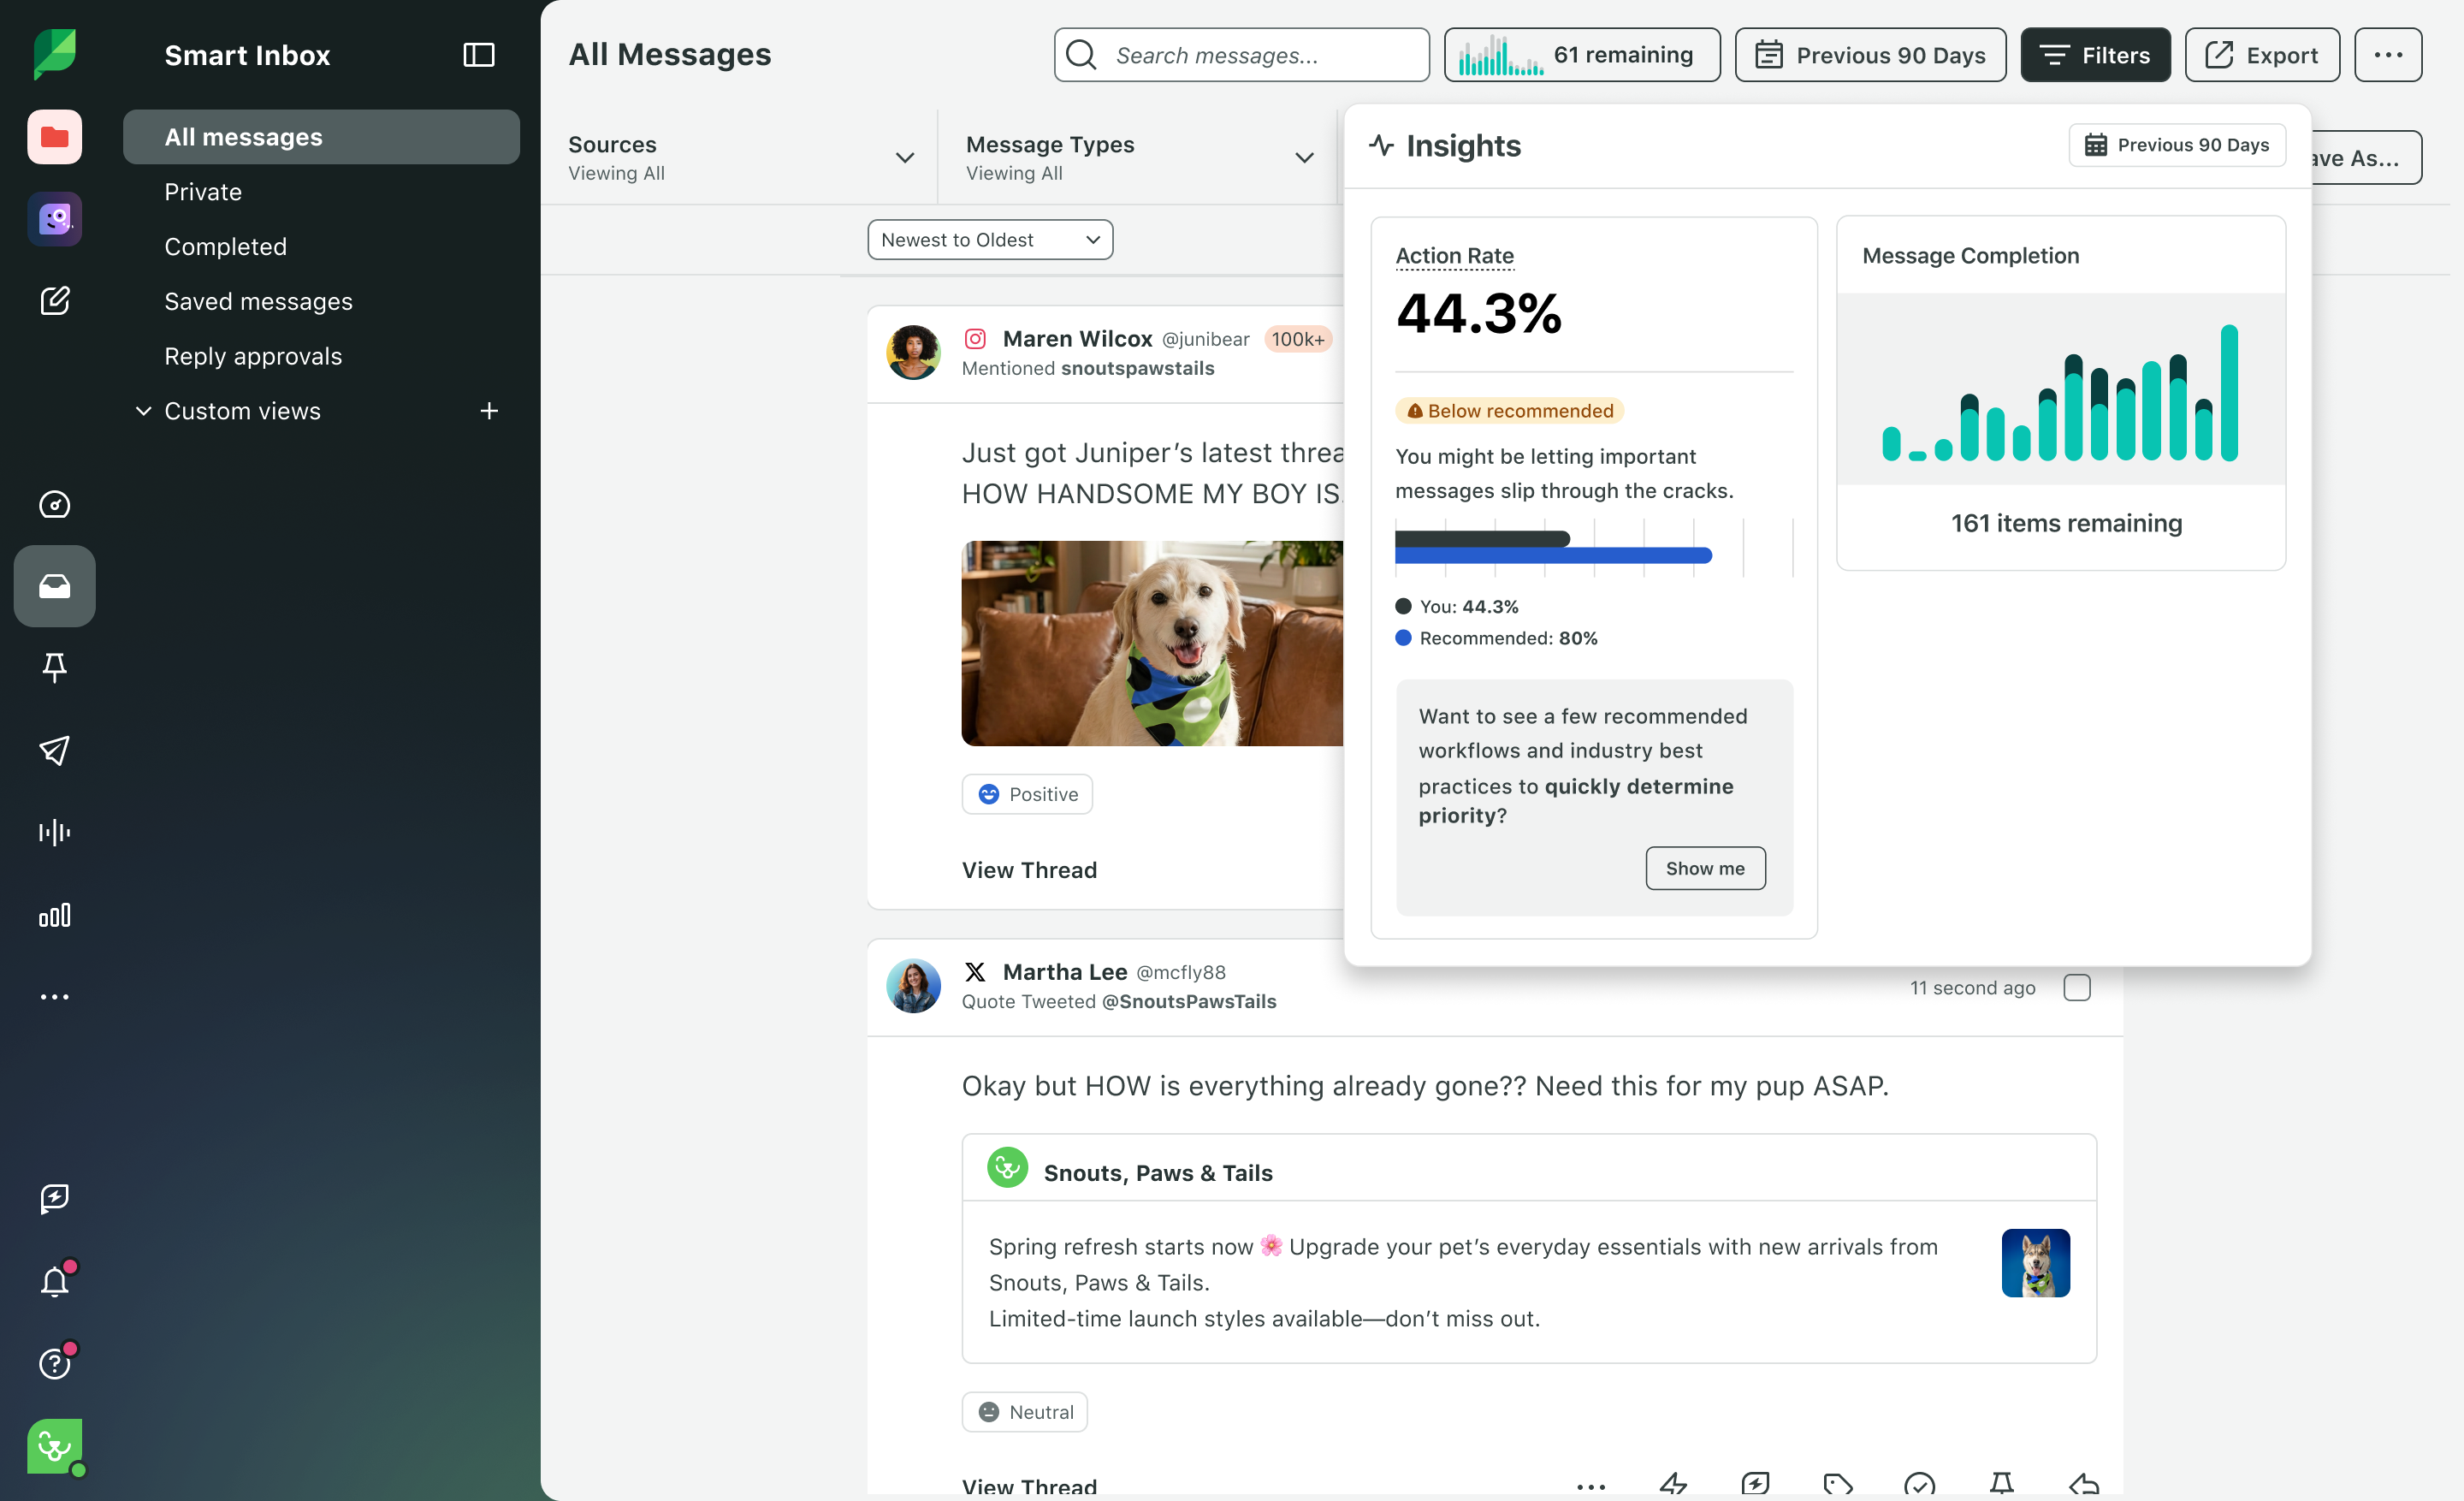Click the Positive sentiment tag
2464x1501 pixels.
click(x=1027, y=794)
